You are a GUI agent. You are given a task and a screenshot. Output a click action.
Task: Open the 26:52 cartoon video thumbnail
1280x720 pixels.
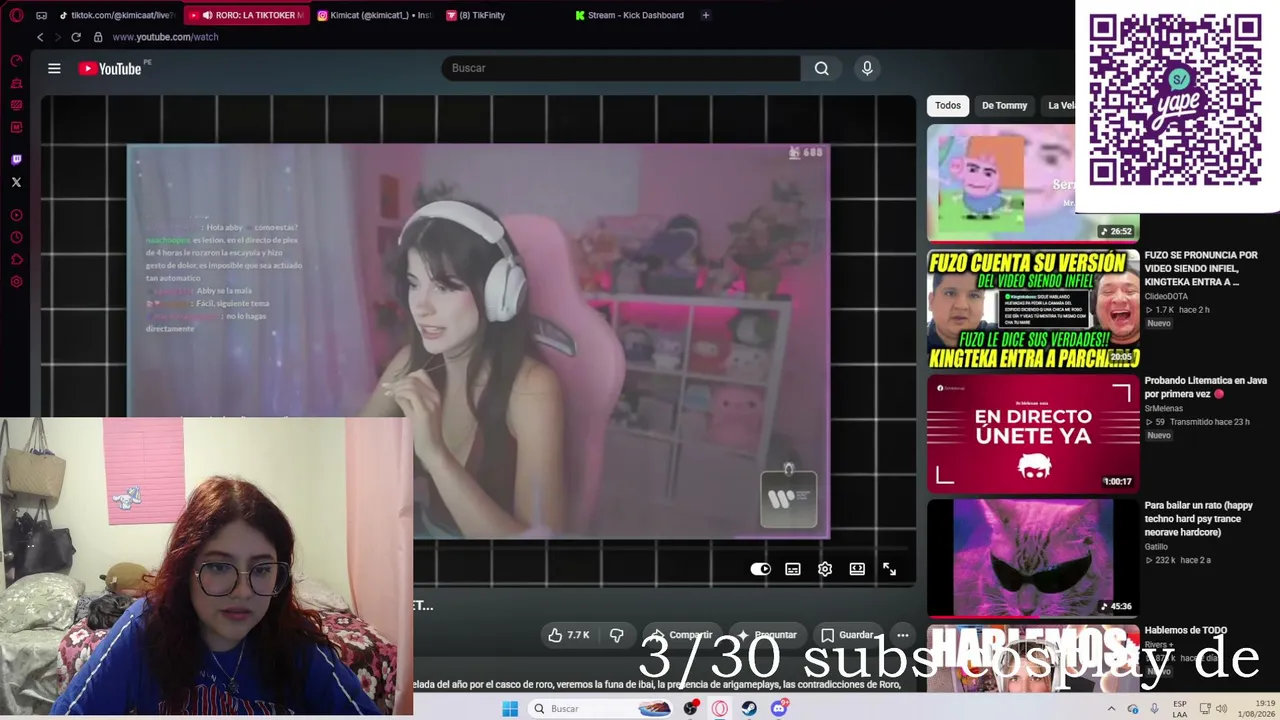(x=1033, y=183)
